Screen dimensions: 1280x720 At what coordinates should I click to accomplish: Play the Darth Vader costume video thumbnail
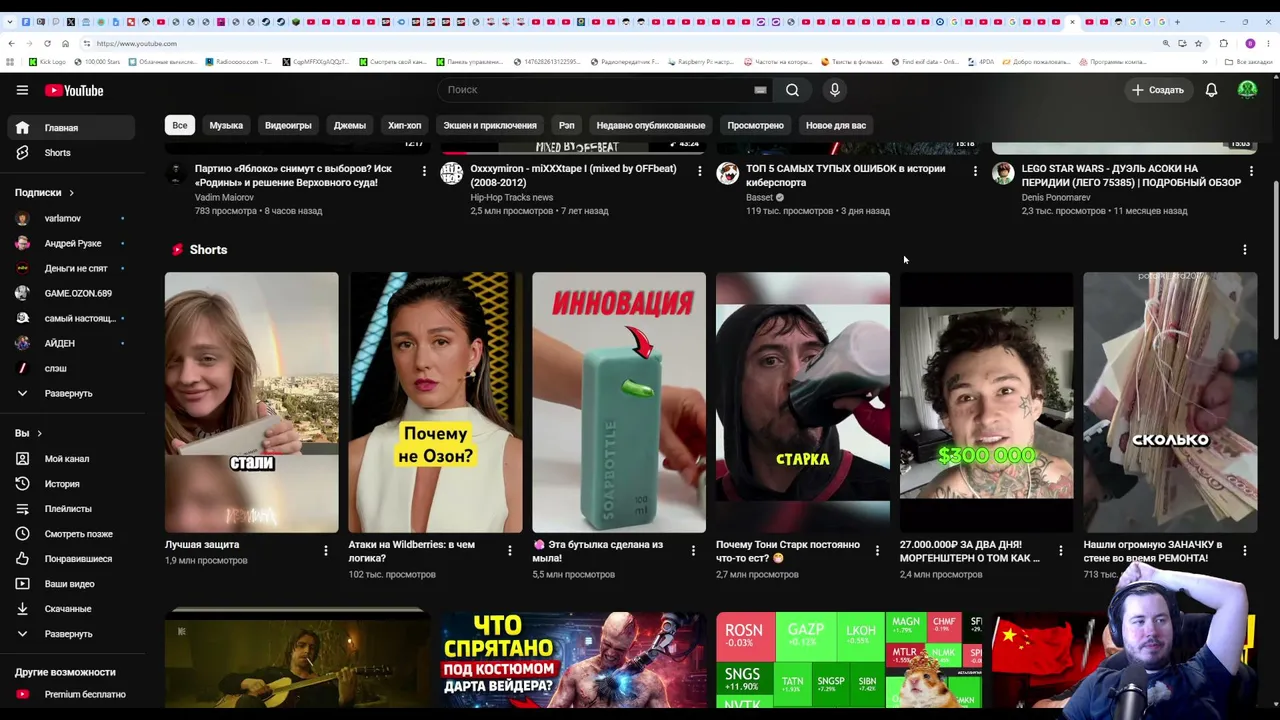point(573,660)
